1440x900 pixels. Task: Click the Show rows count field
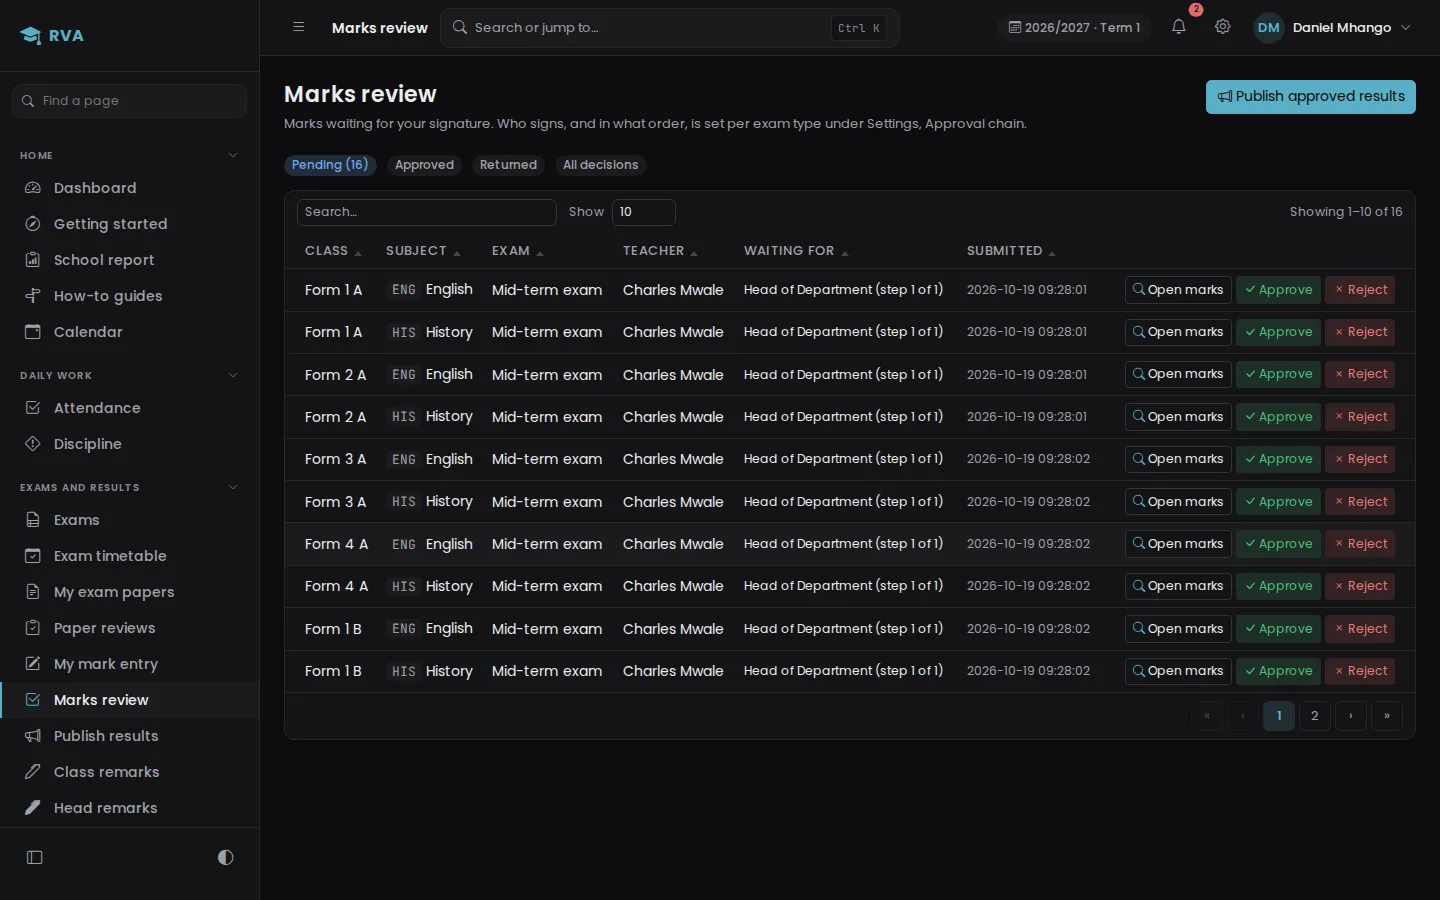(x=644, y=212)
